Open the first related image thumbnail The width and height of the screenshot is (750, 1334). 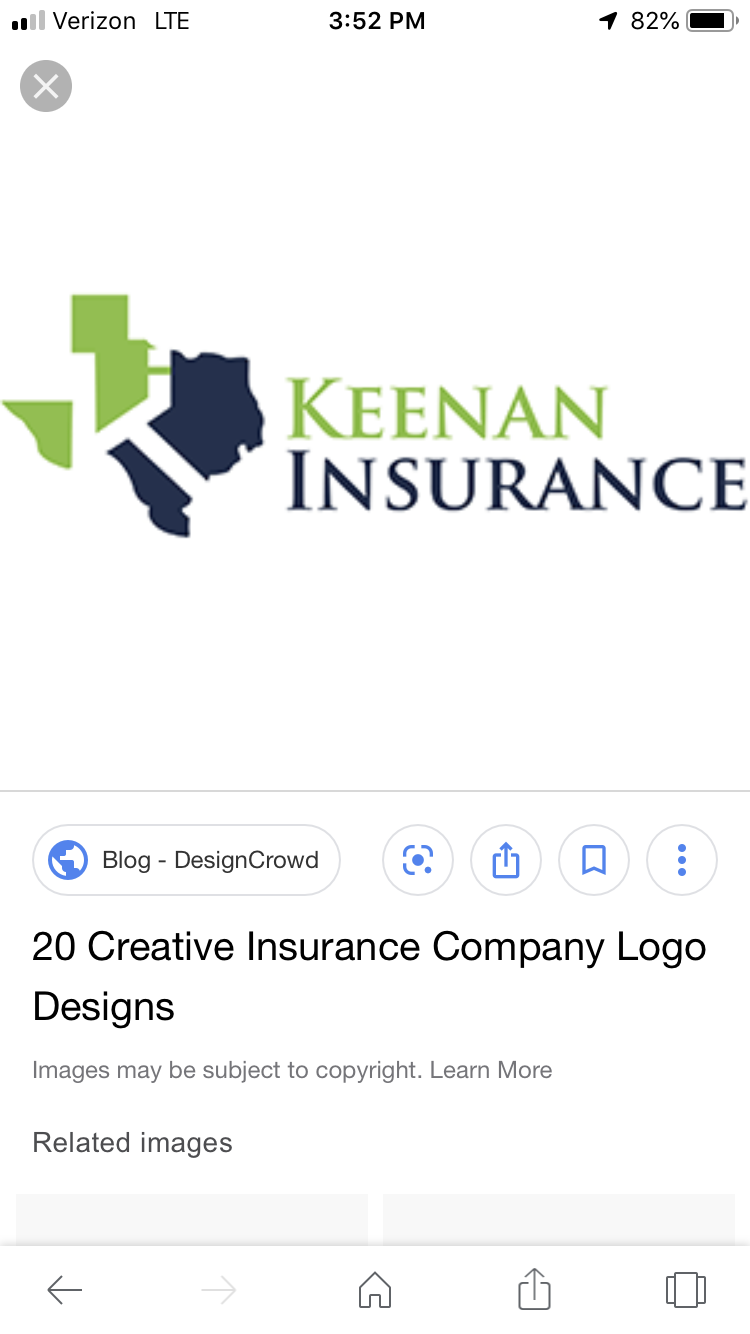tap(192, 1219)
